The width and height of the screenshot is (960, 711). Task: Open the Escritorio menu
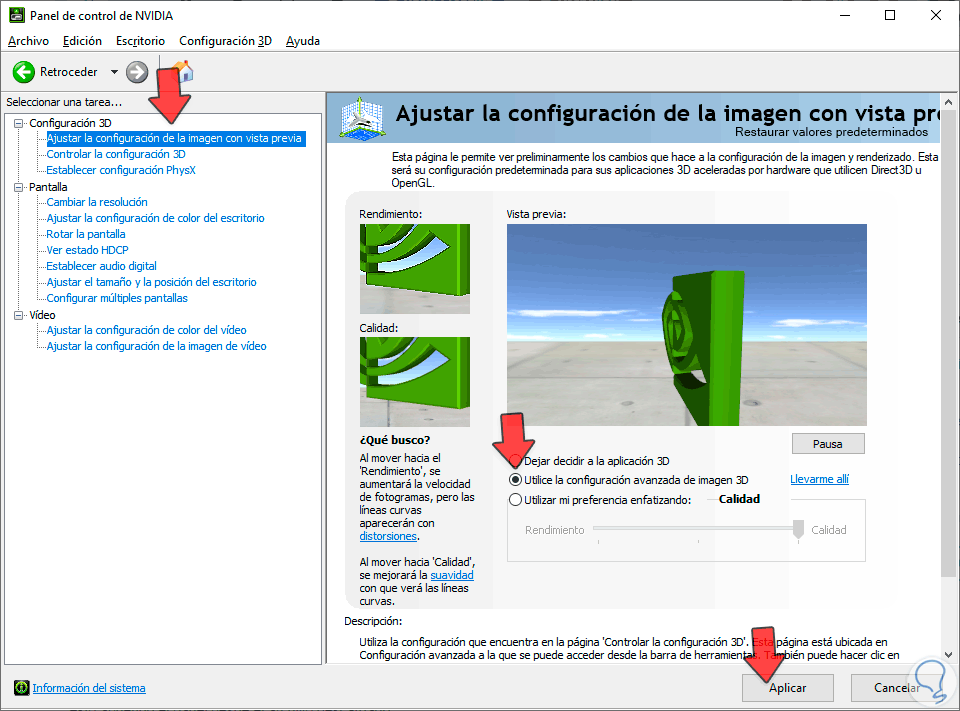pyautogui.click(x=140, y=41)
